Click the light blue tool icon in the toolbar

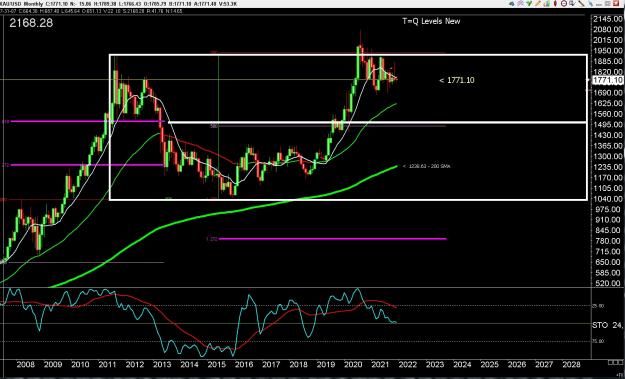pyautogui.click(x=591, y=4)
